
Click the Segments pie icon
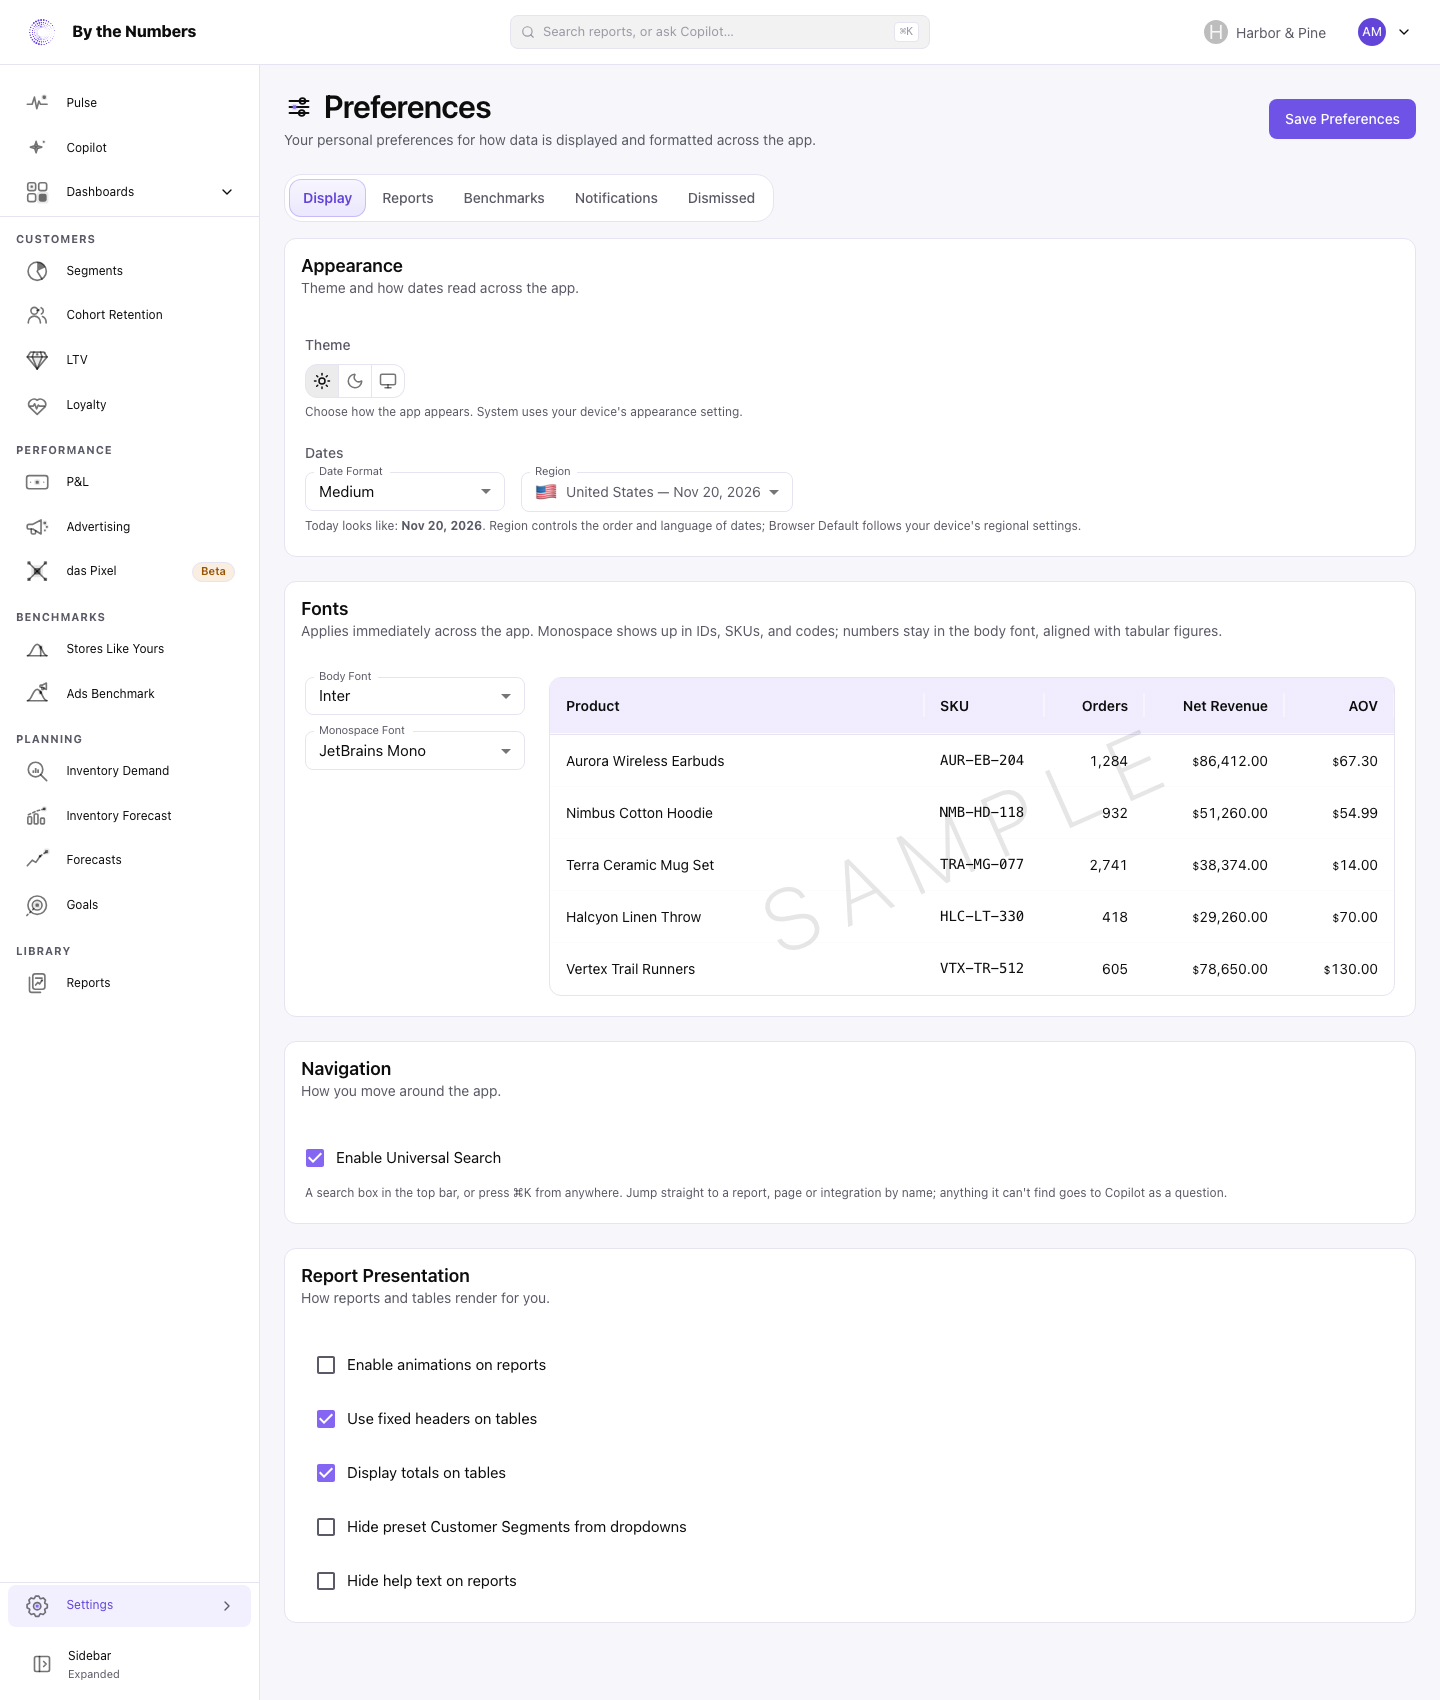pyautogui.click(x=37, y=271)
